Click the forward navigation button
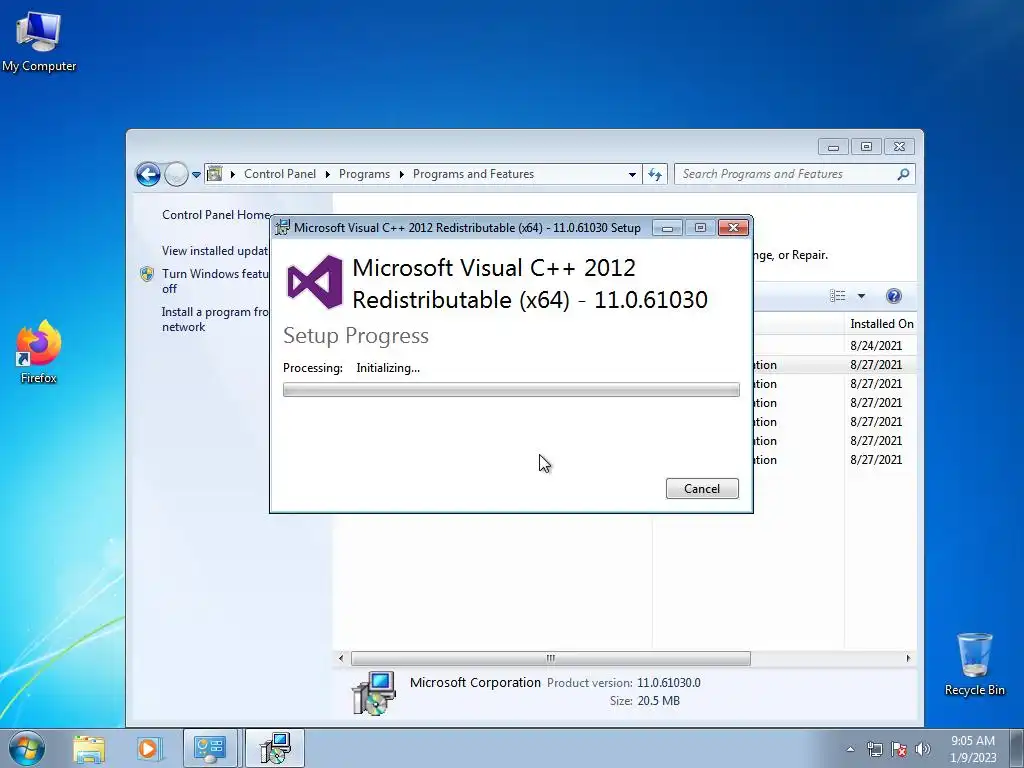This screenshot has width=1024, height=768. (x=176, y=174)
